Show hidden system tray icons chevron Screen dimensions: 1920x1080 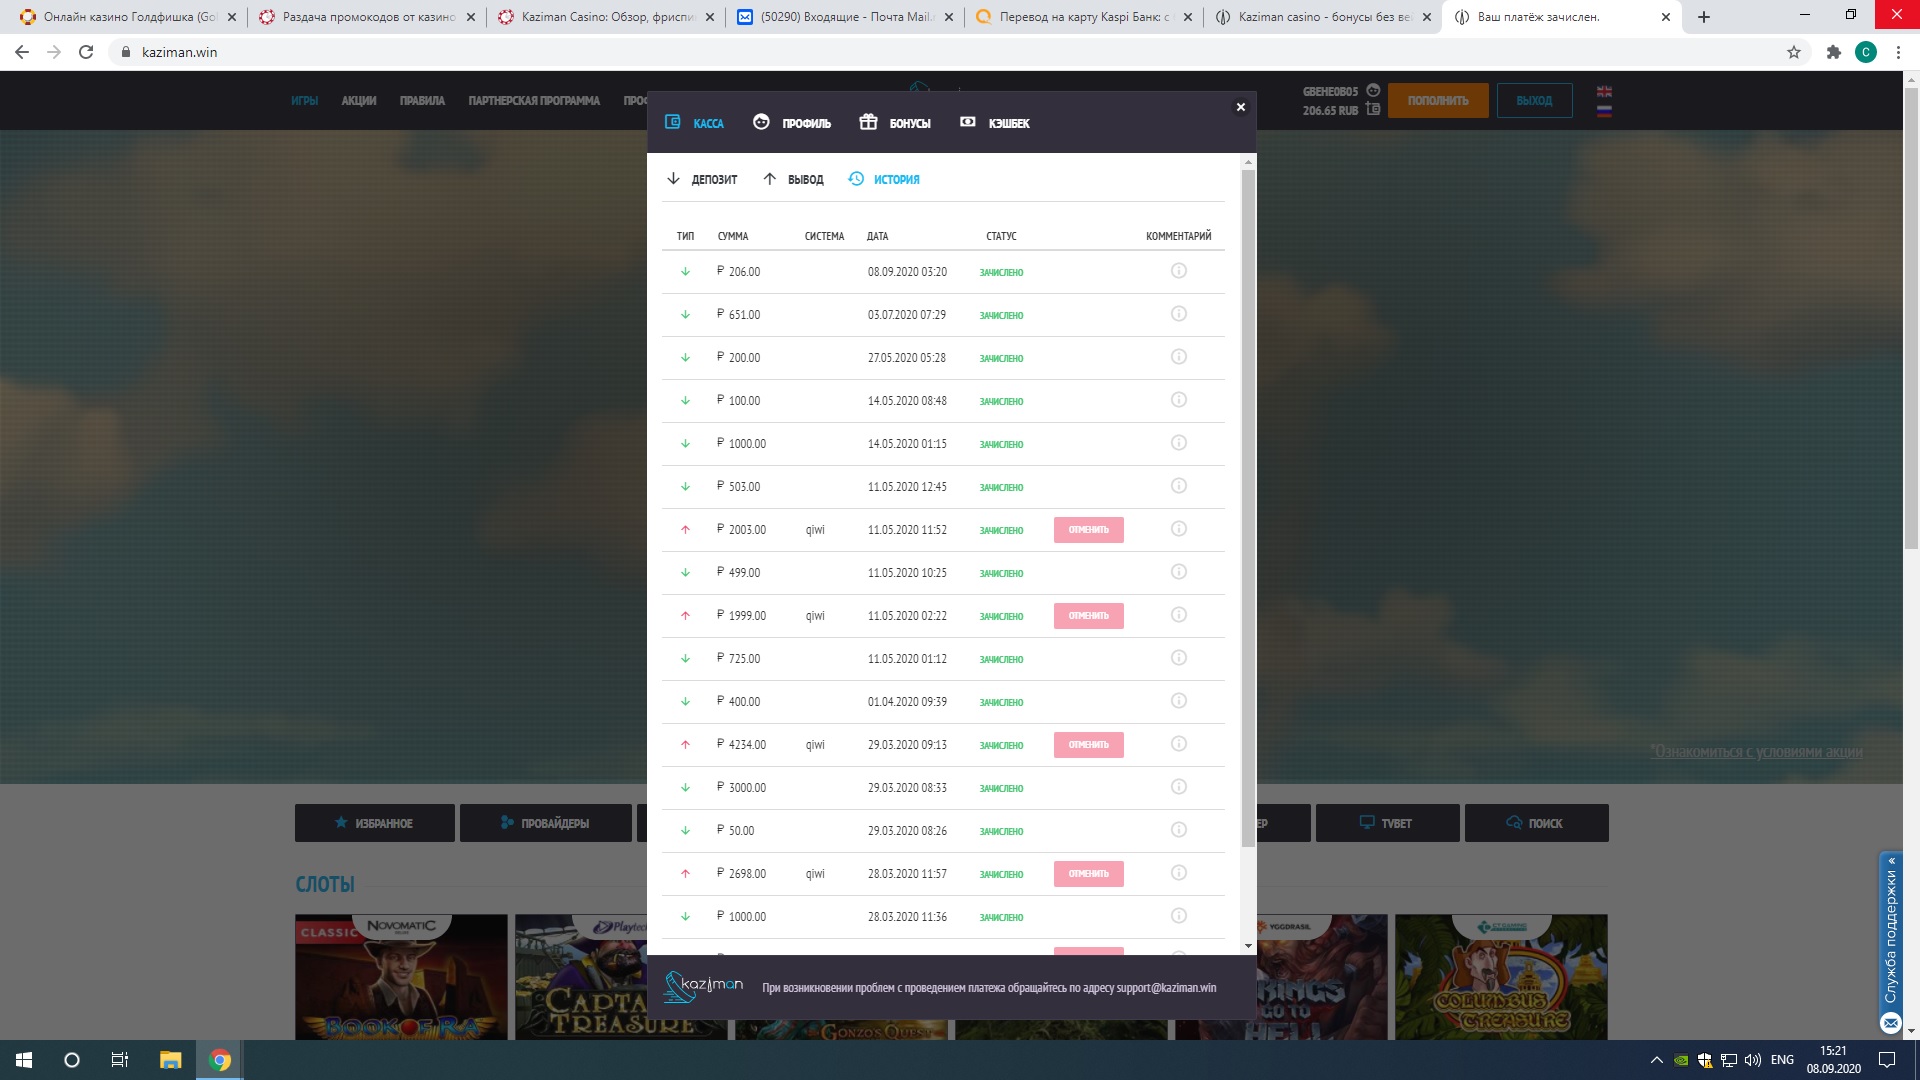1656,1060
